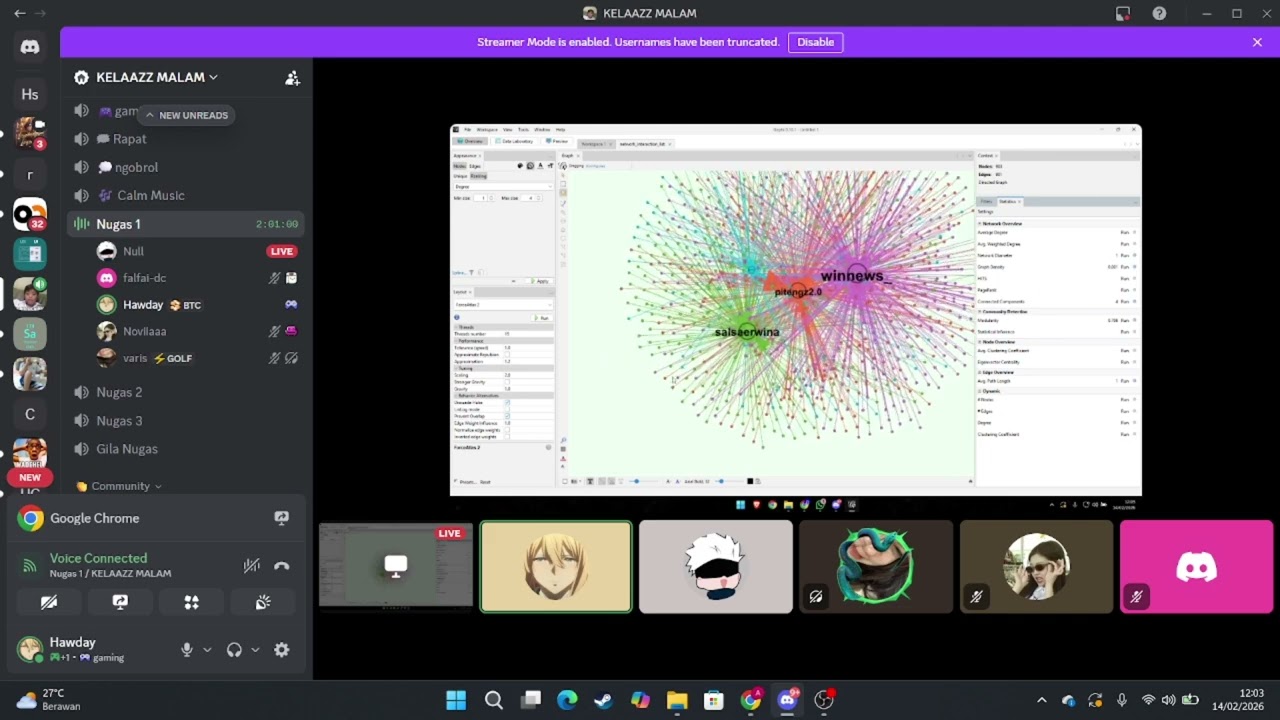Screen dimensions: 1280x720
Task: Join the Calm Music voice channel
Action: pyautogui.click(x=186, y=195)
